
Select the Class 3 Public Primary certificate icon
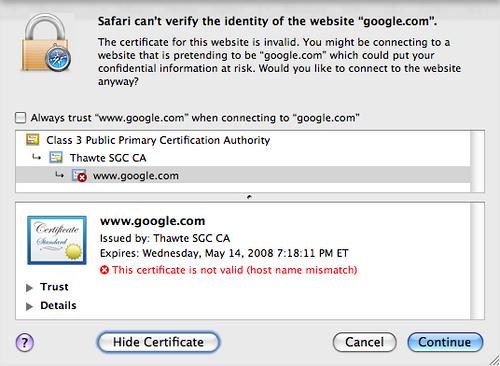33,140
